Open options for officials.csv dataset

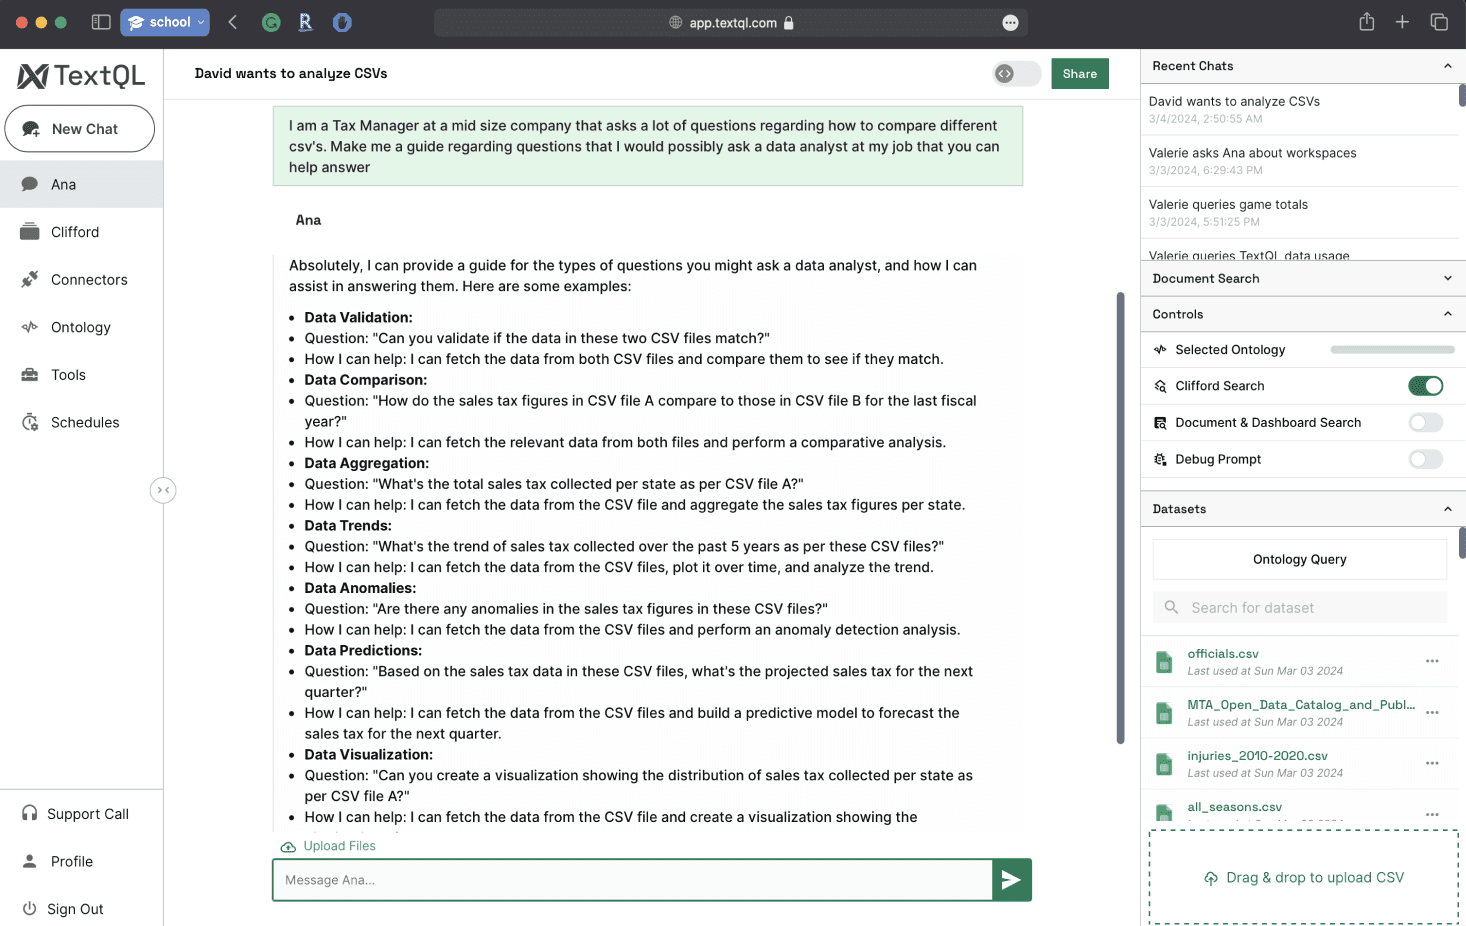[x=1432, y=661]
